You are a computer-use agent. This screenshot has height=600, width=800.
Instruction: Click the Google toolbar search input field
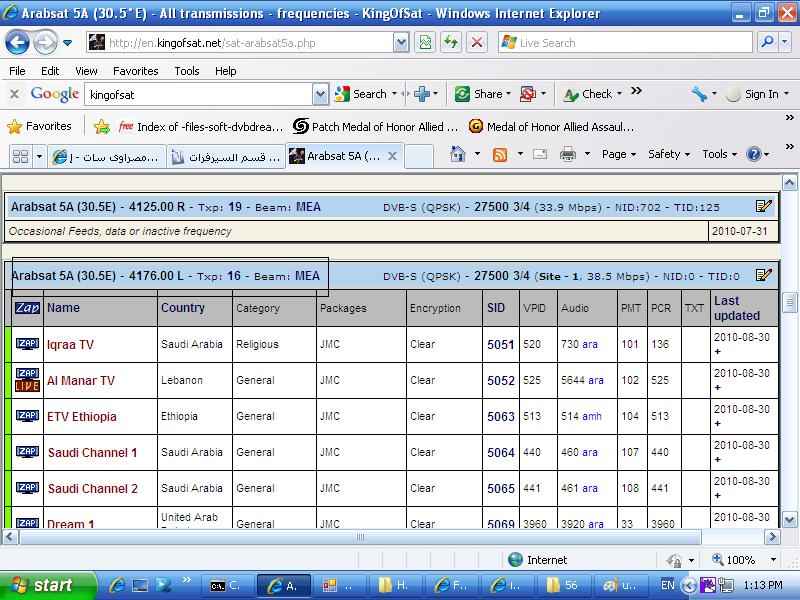pyautogui.click(x=199, y=94)
